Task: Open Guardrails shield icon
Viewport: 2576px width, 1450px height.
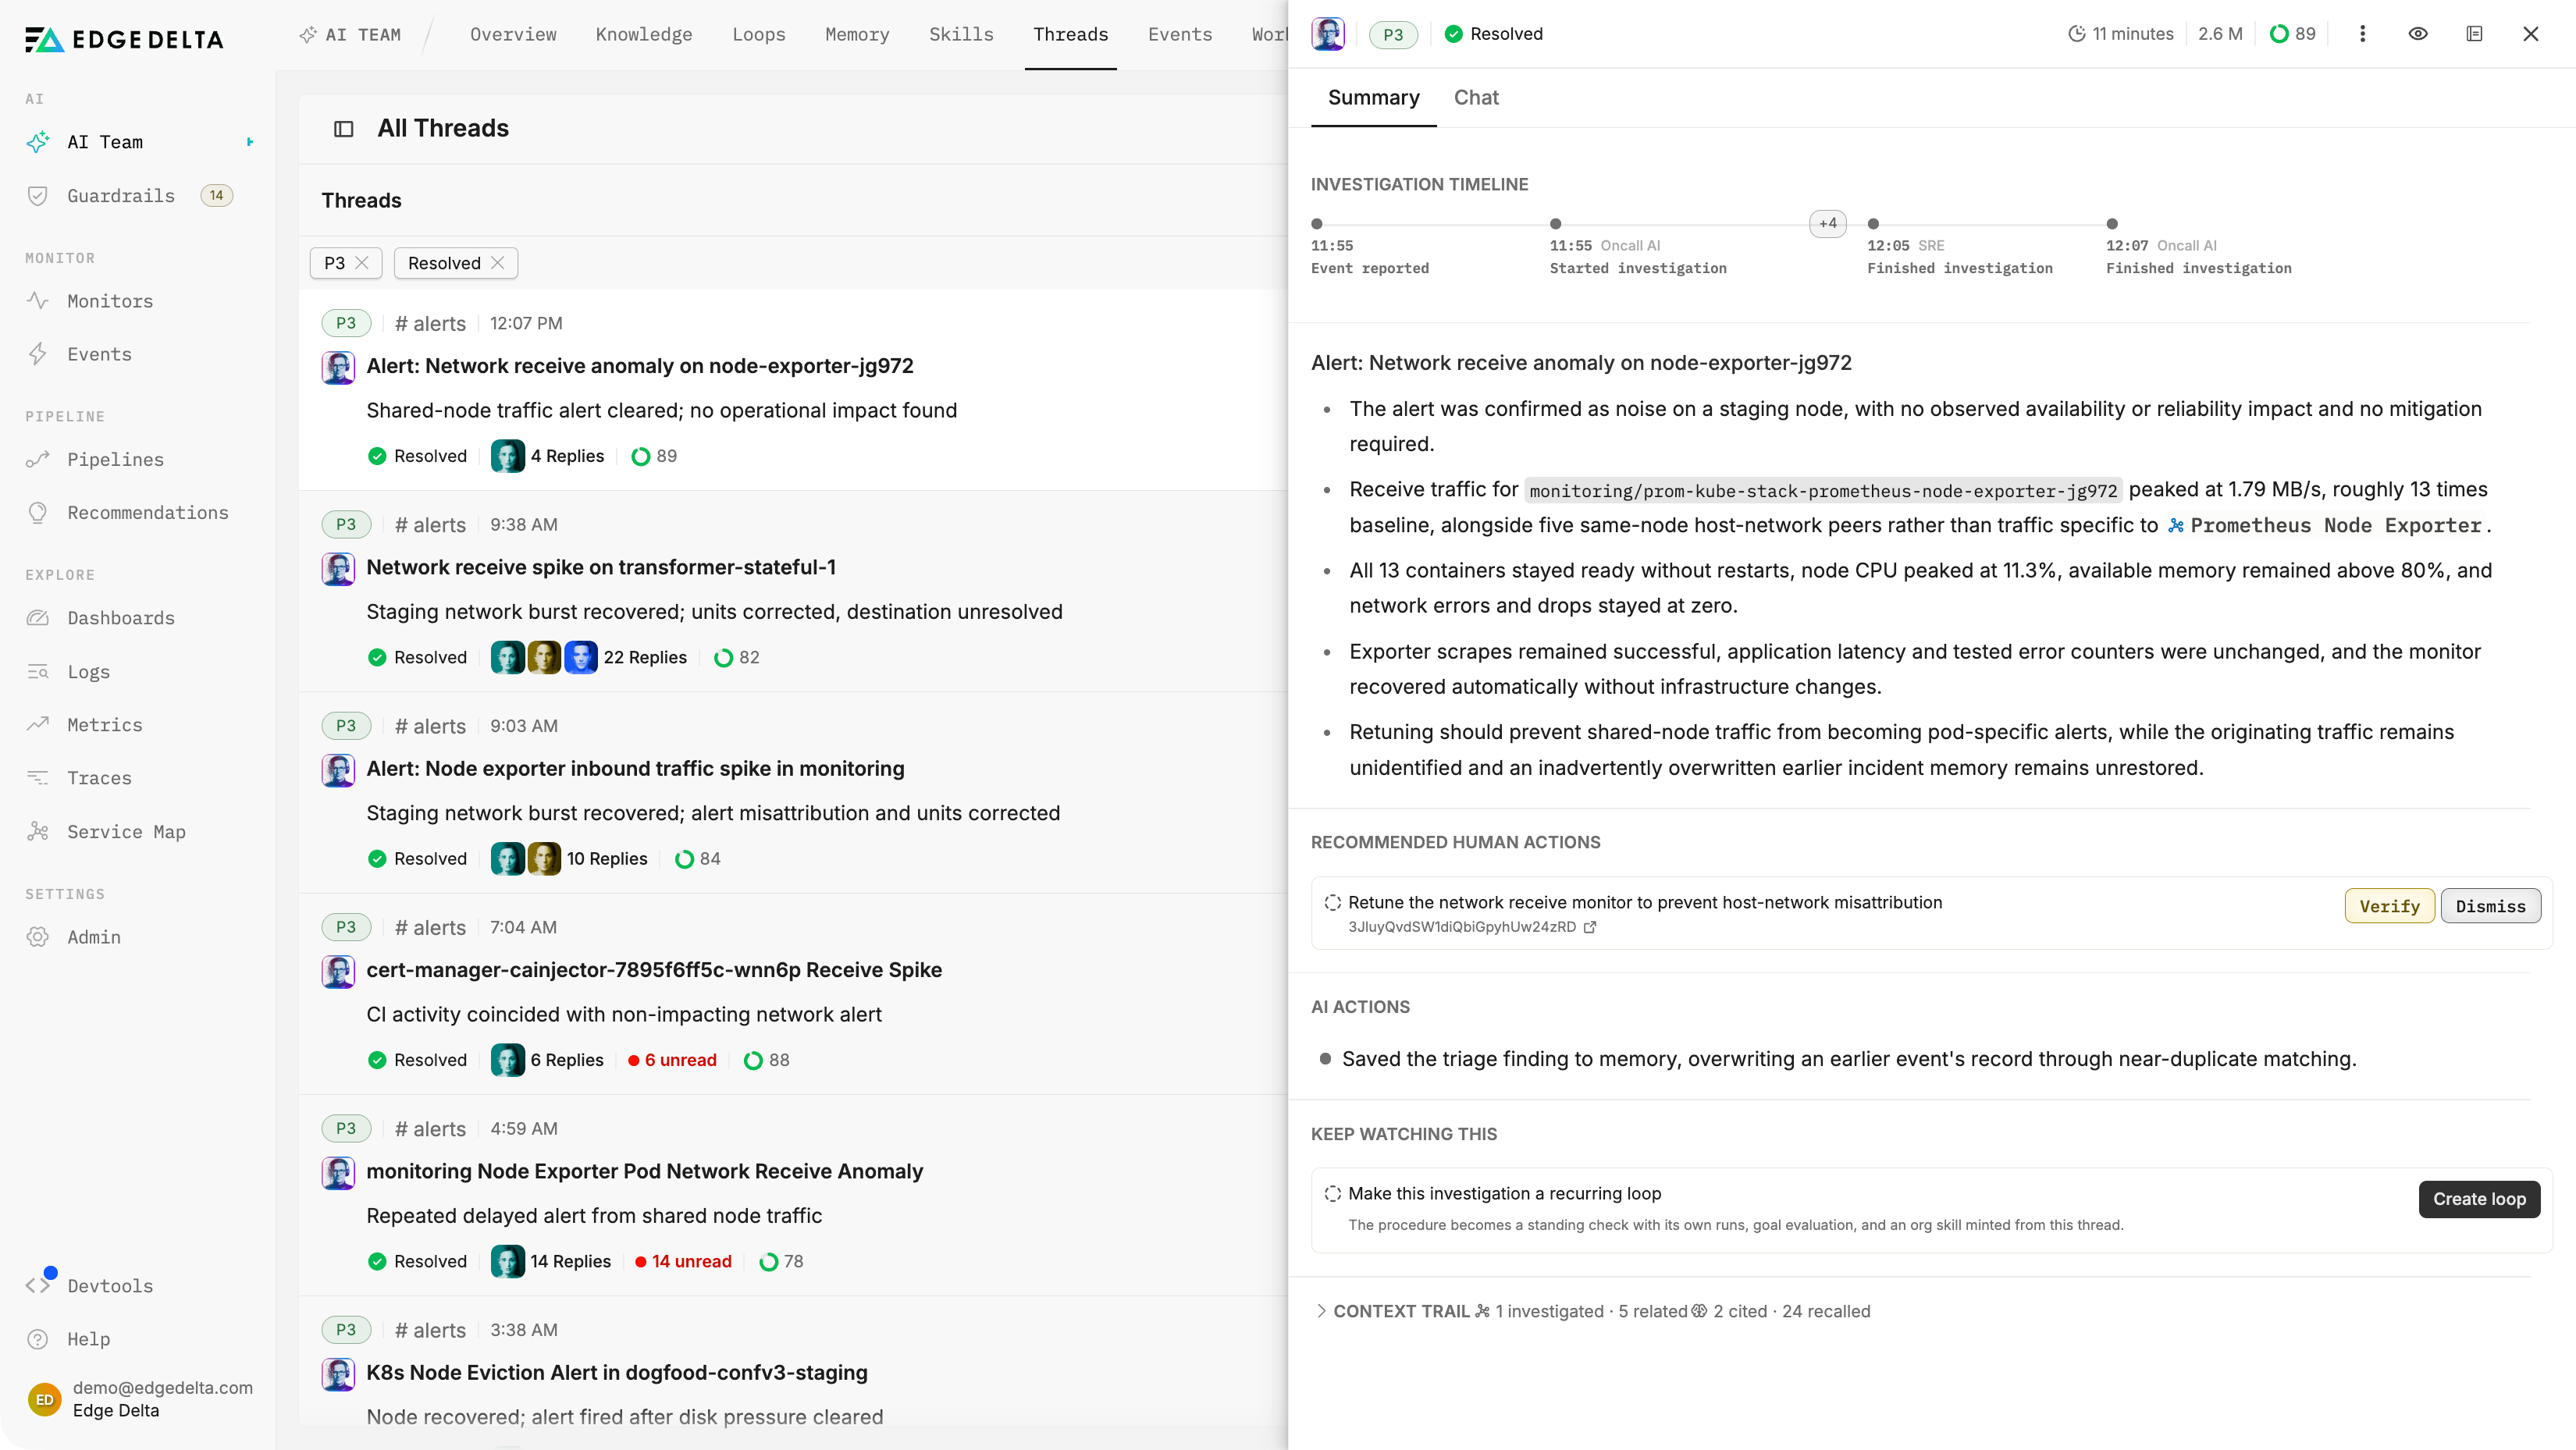Action: [38, 196]
